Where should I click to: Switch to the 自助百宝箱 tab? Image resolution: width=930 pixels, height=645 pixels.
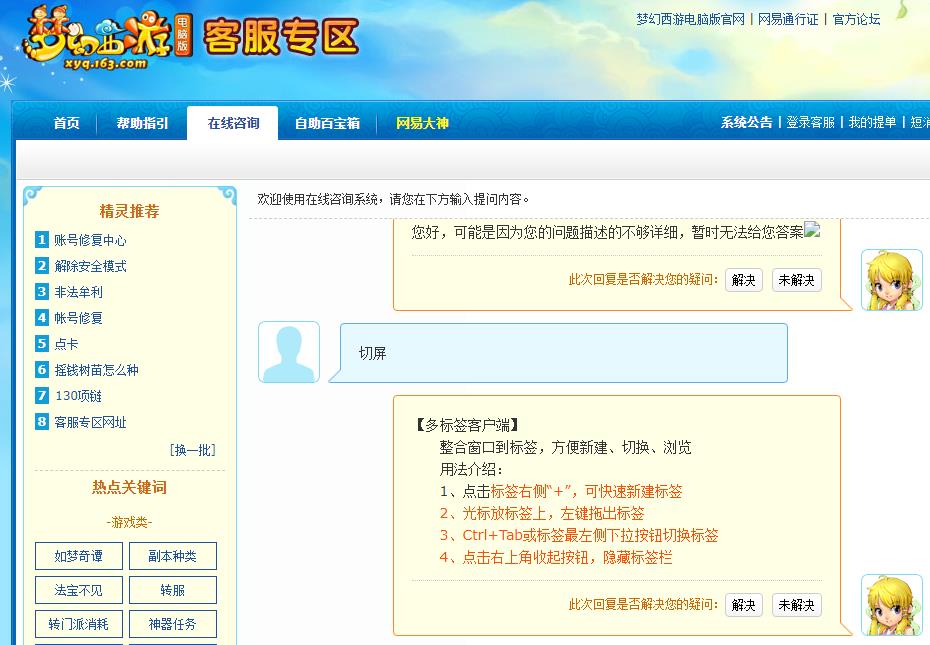[x=326, y=122]
